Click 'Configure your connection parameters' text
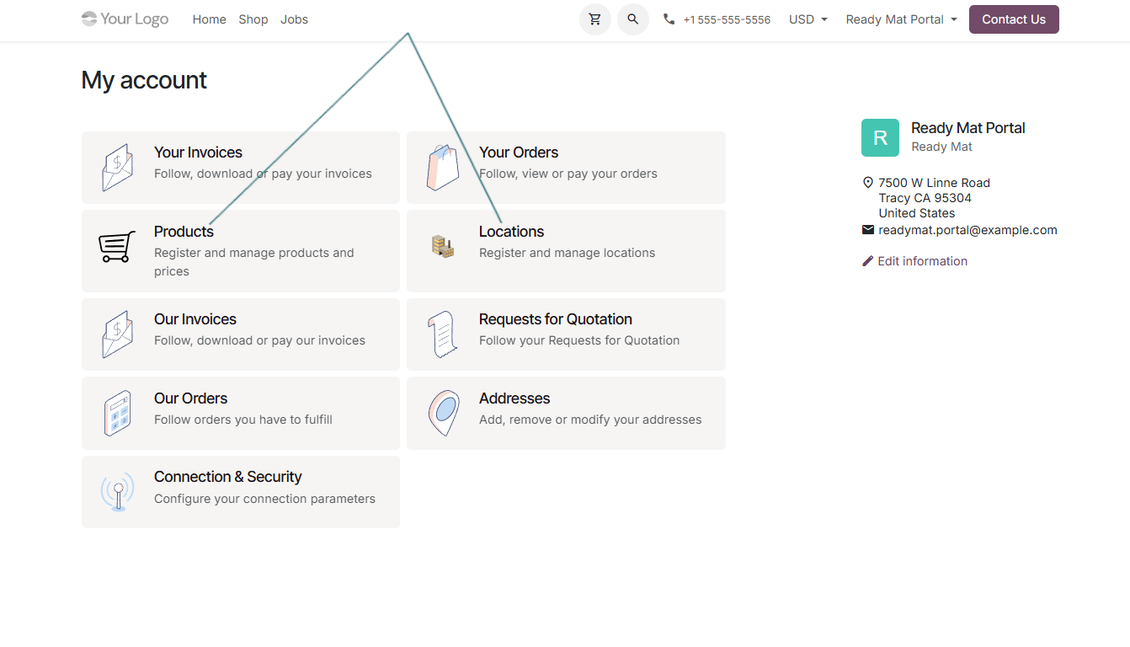The height and width of the screenshot is (647, 1130). (x=264, y=499)
